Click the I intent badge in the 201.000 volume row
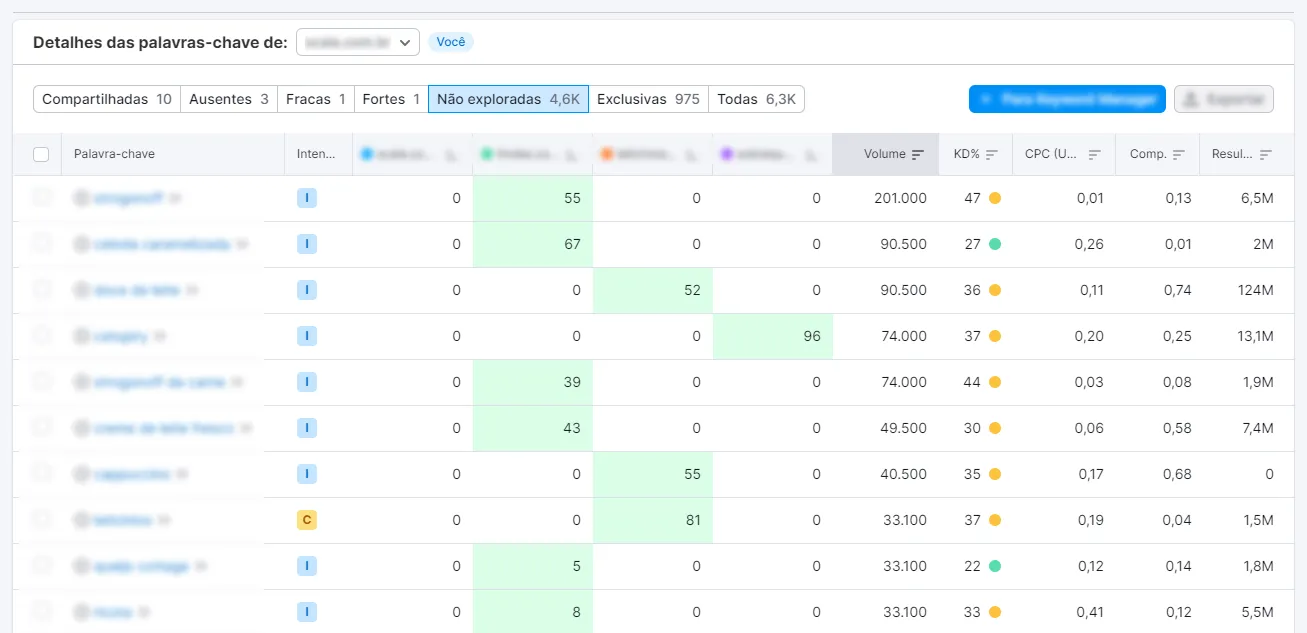This screenshot has height=633, width=1307. tap(307, 198)
